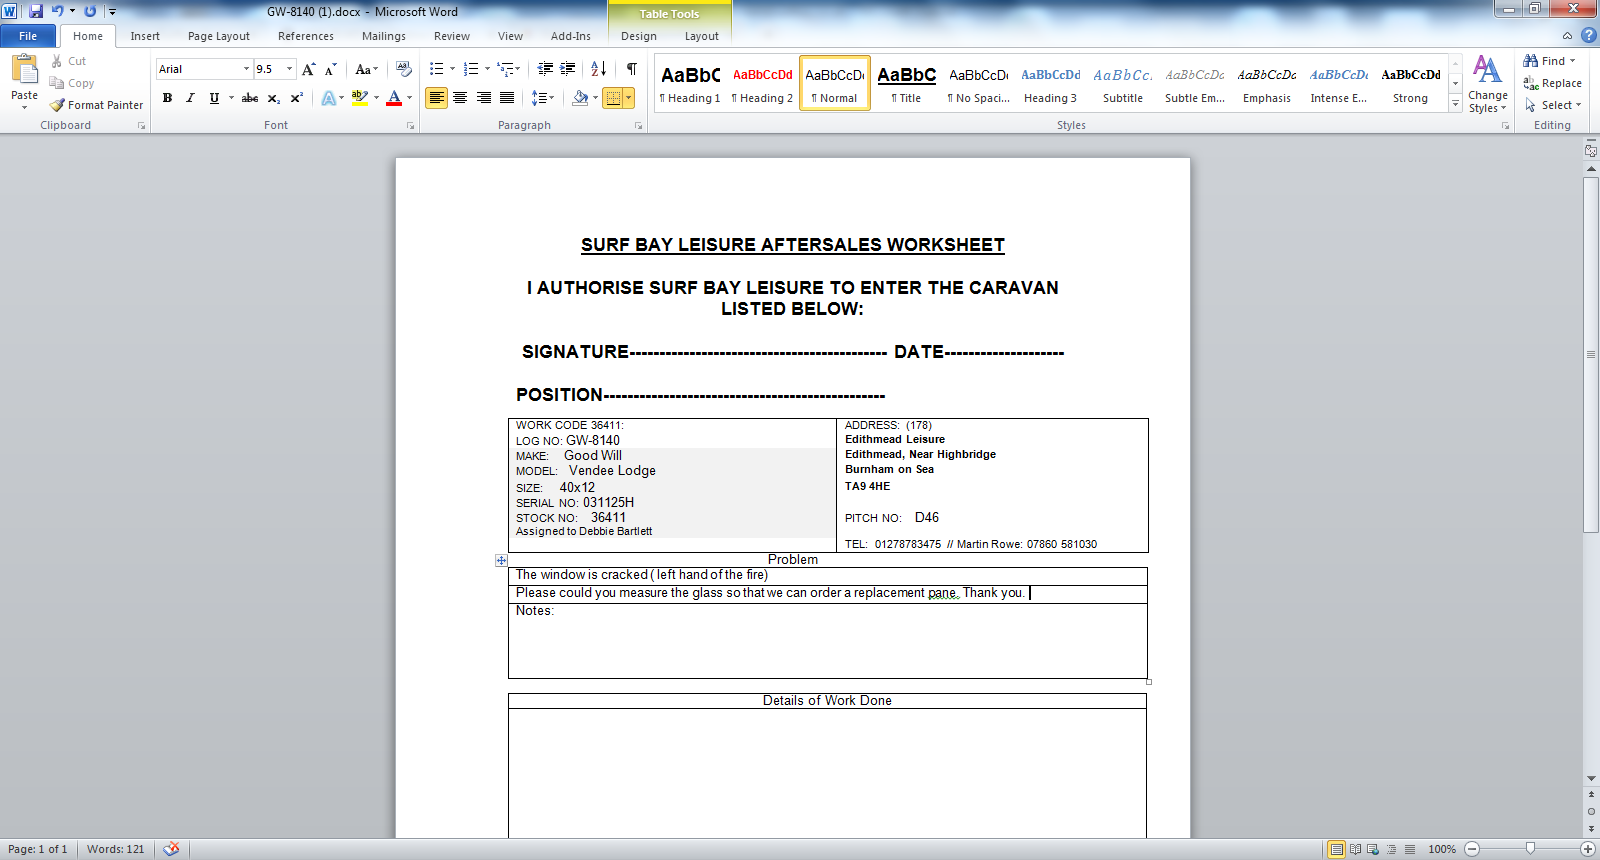Click the Zoom In plus button
Viewport: 1600px width, 860px height.
tap(1587, 849)
